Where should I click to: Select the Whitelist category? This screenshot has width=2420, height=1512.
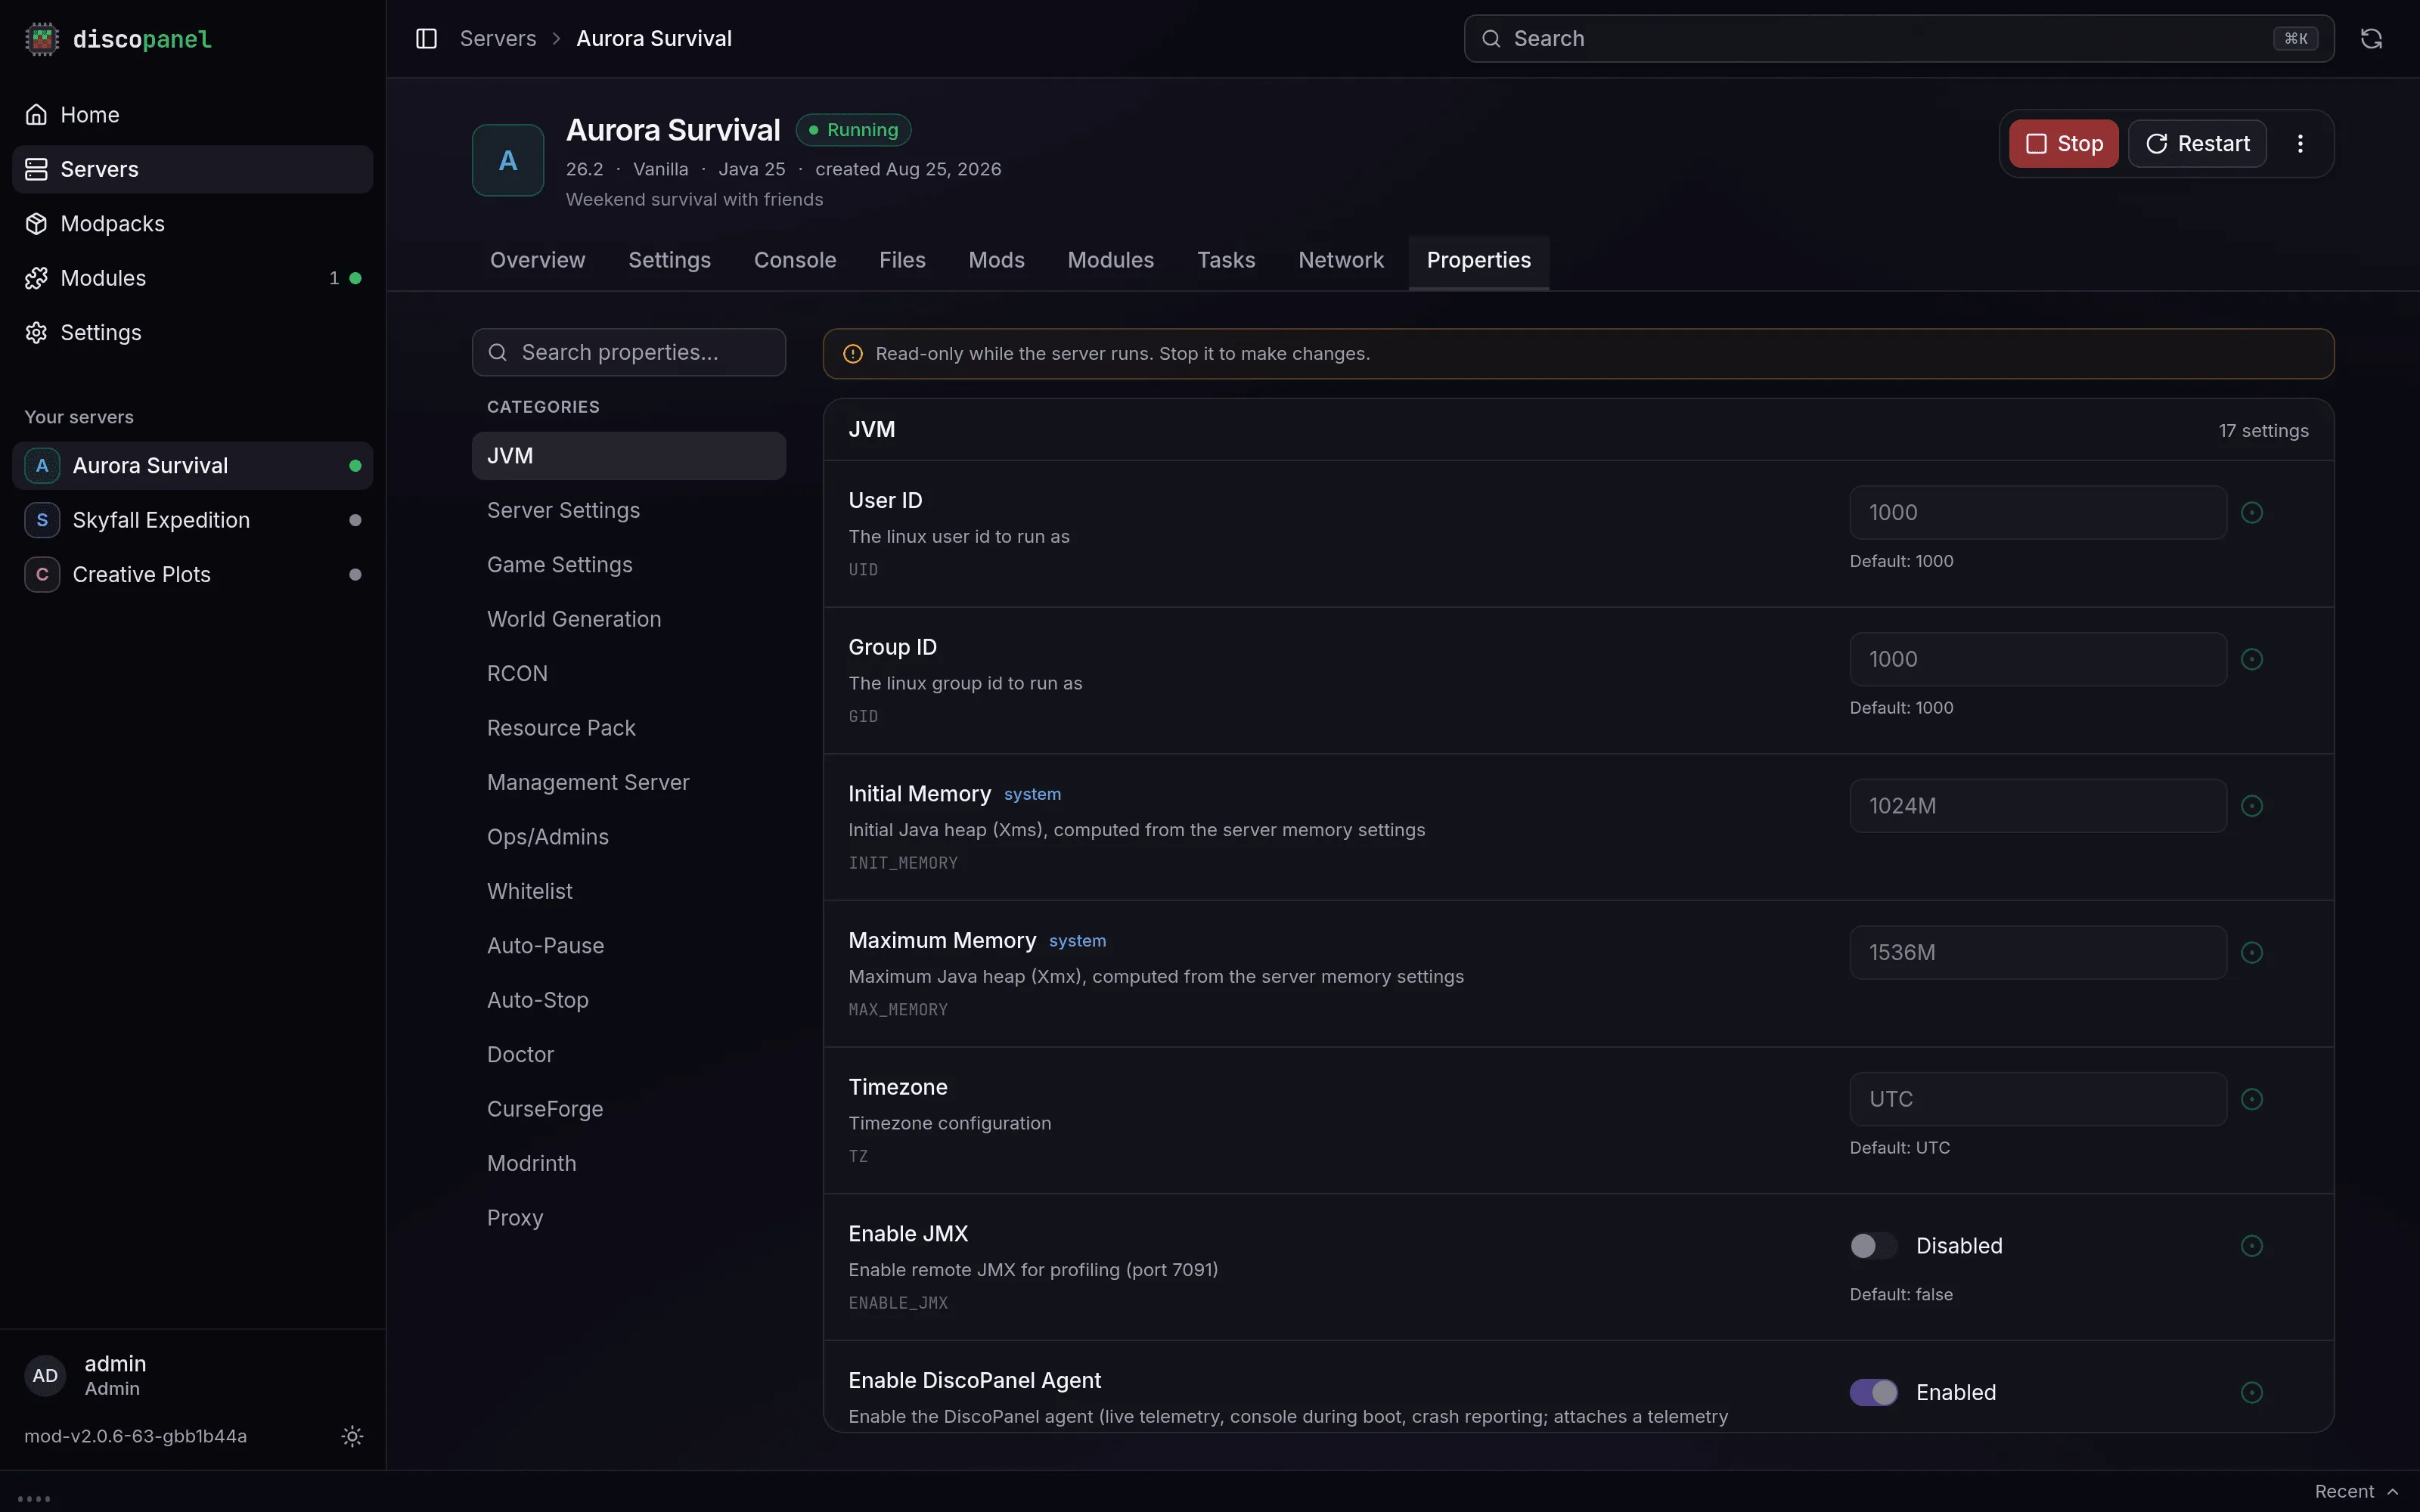(x=628, y=892)
